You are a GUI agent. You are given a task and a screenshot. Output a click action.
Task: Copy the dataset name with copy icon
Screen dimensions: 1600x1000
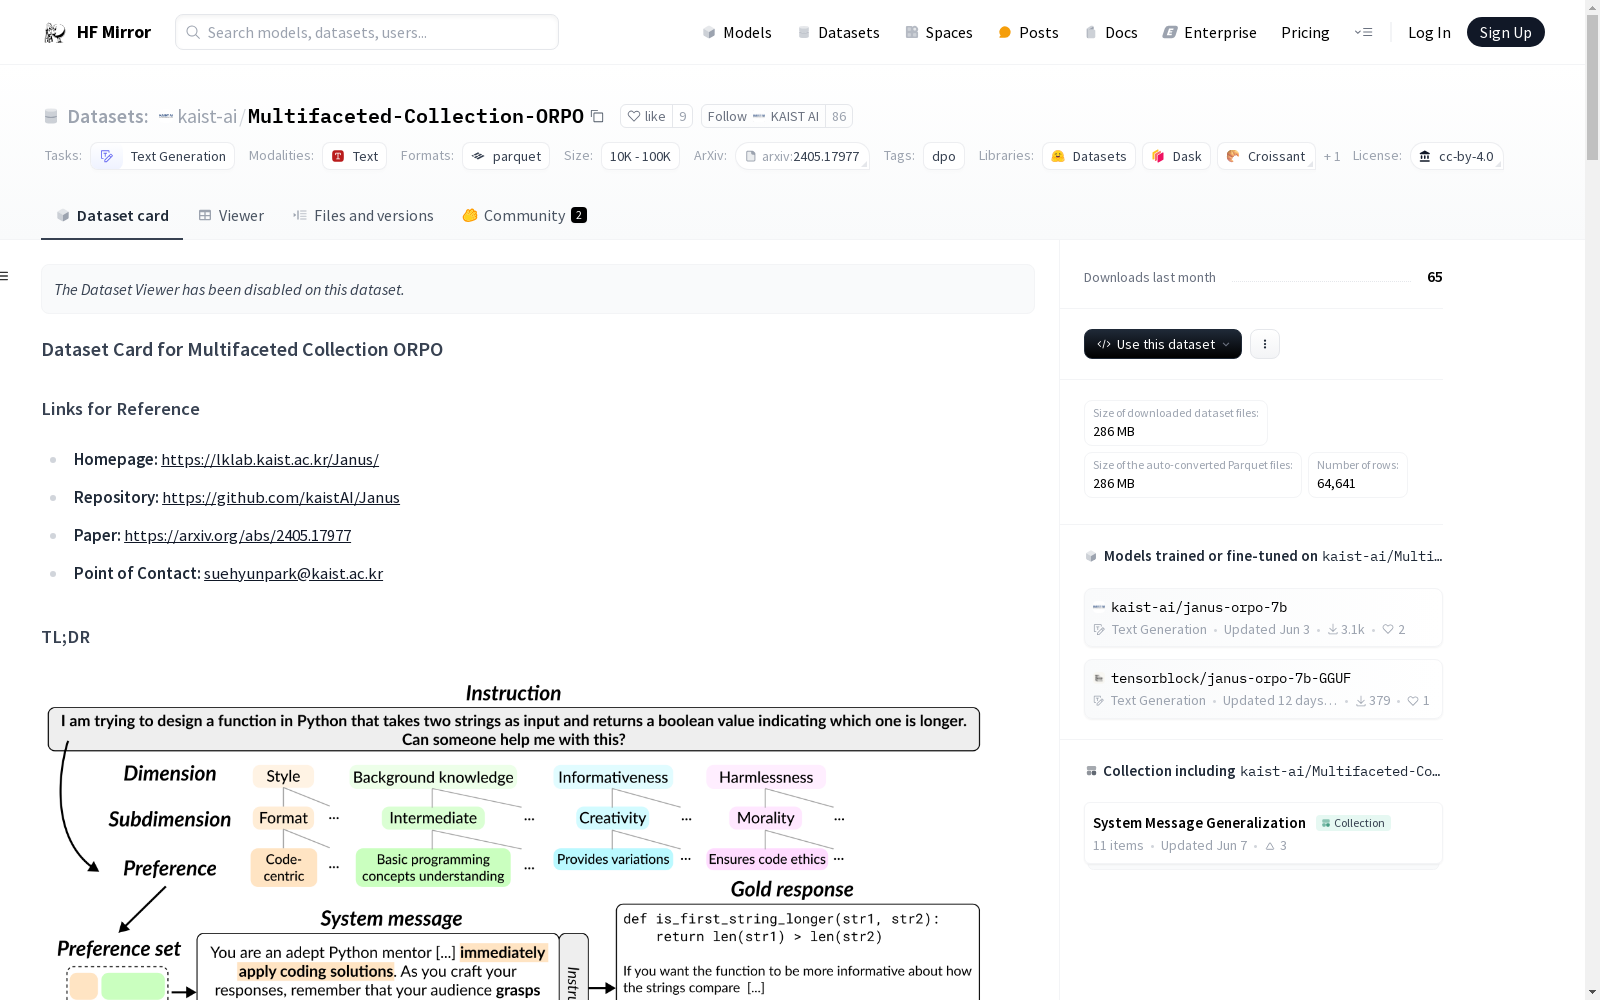click(597, 116)
